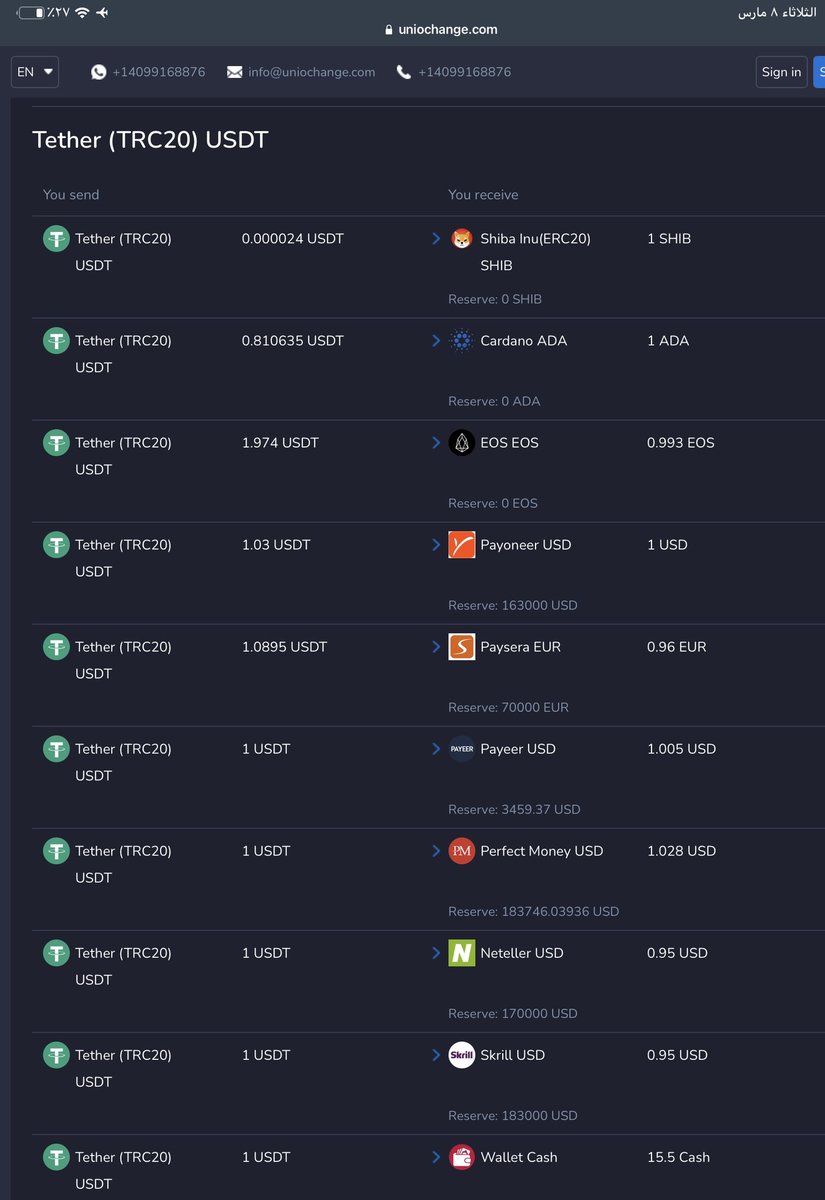Select the Payoneer USD exchange name

(526, 545)
